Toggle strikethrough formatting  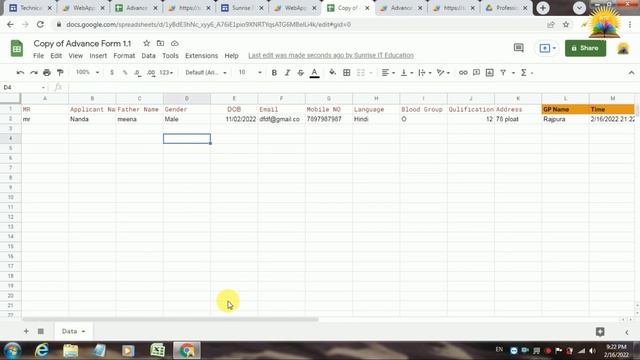tap(301, 73)
